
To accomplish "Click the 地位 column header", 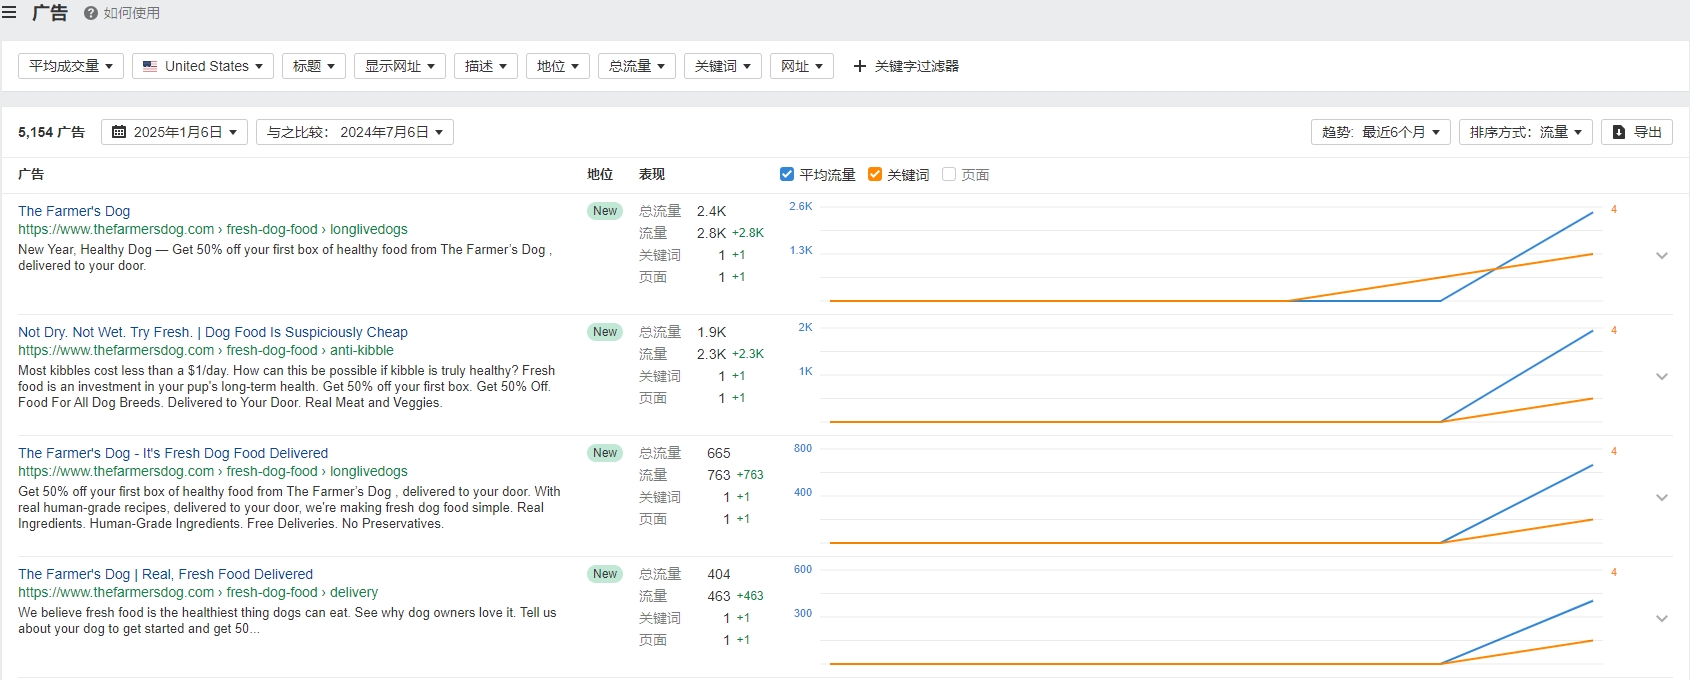I will (600, 174).
